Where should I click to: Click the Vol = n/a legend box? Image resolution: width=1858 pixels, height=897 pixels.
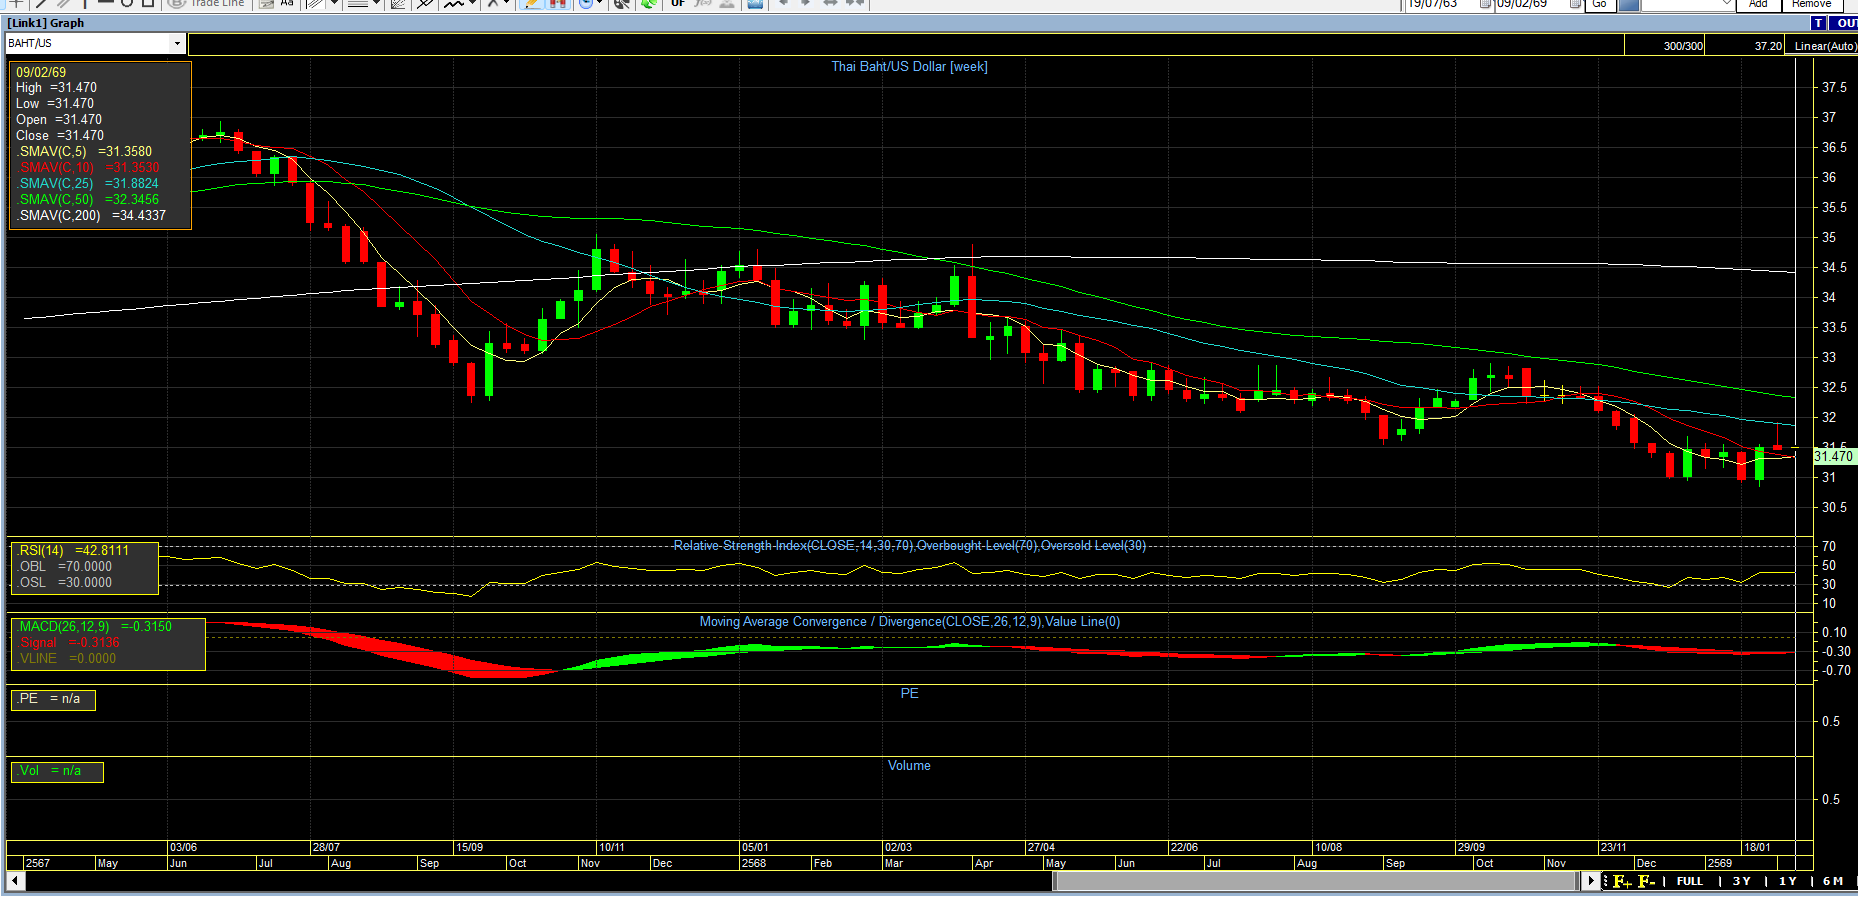(57, 771)
